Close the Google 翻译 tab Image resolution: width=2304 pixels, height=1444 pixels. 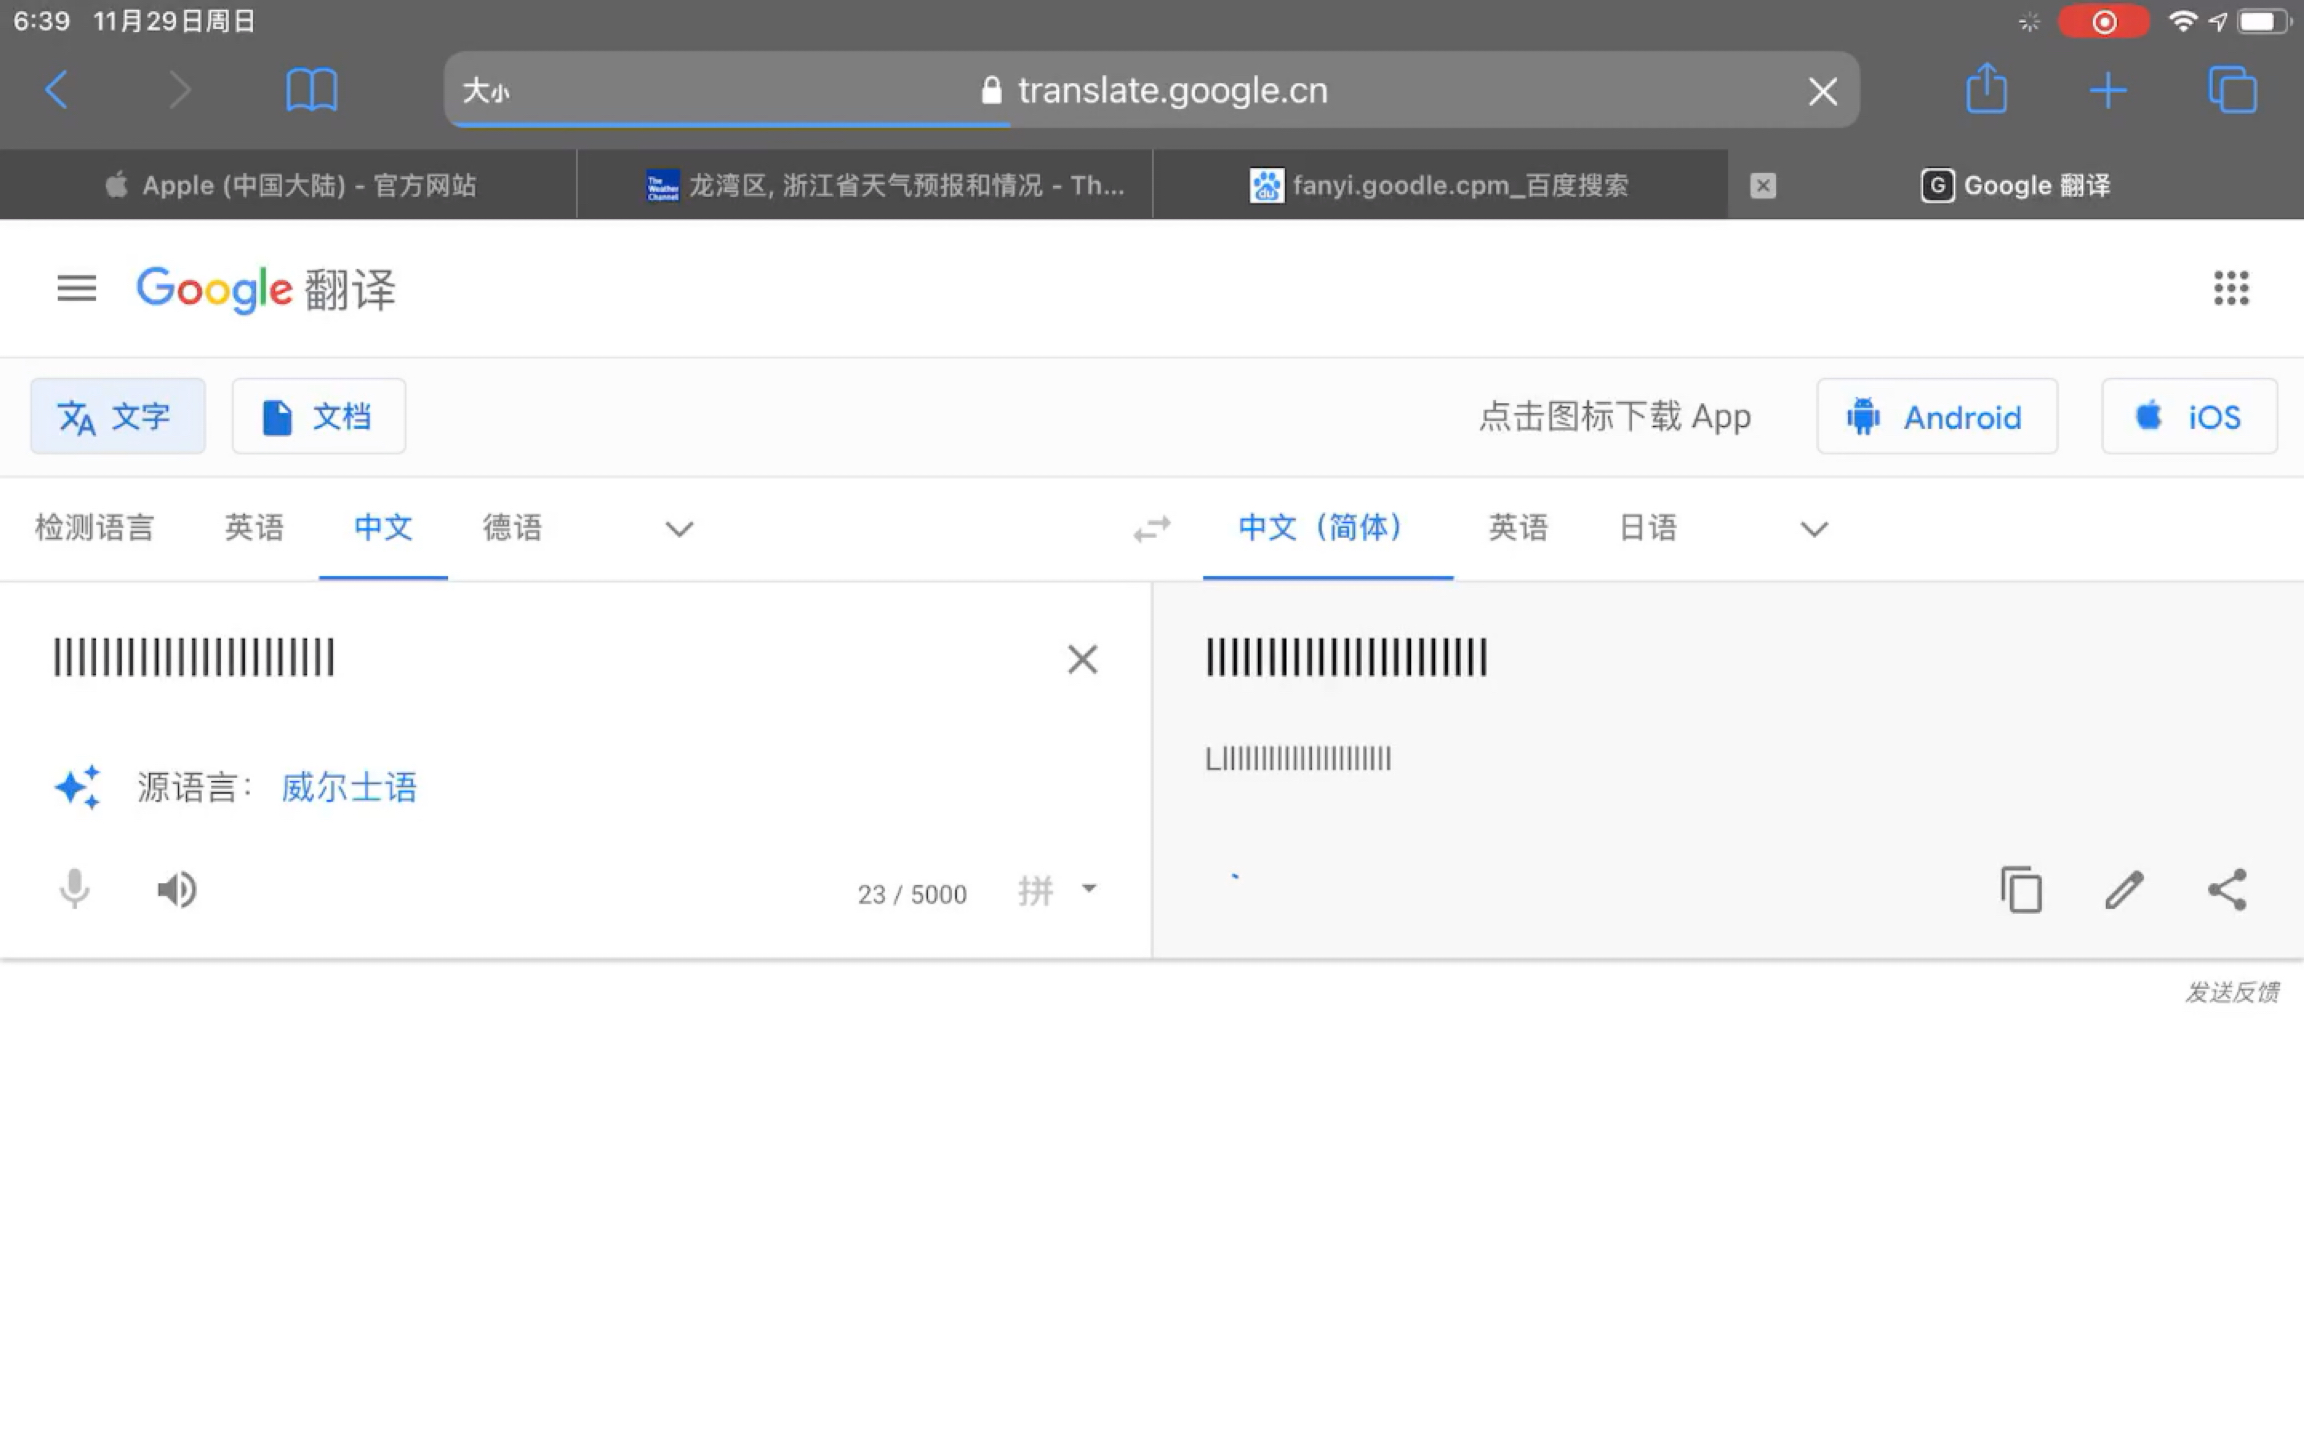pyautogui.click(x=1763, y=185)
